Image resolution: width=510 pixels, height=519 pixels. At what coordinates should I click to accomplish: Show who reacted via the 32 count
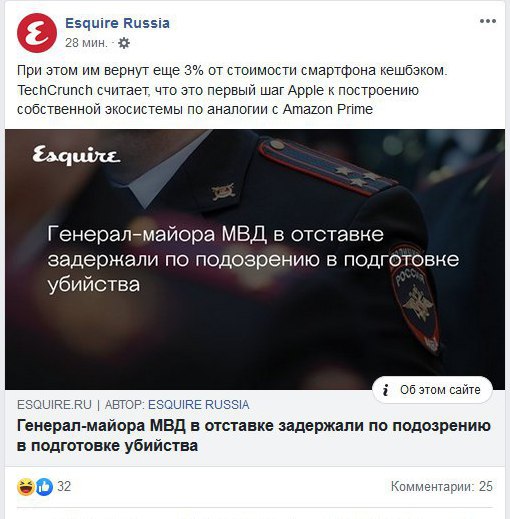[64, 486]
